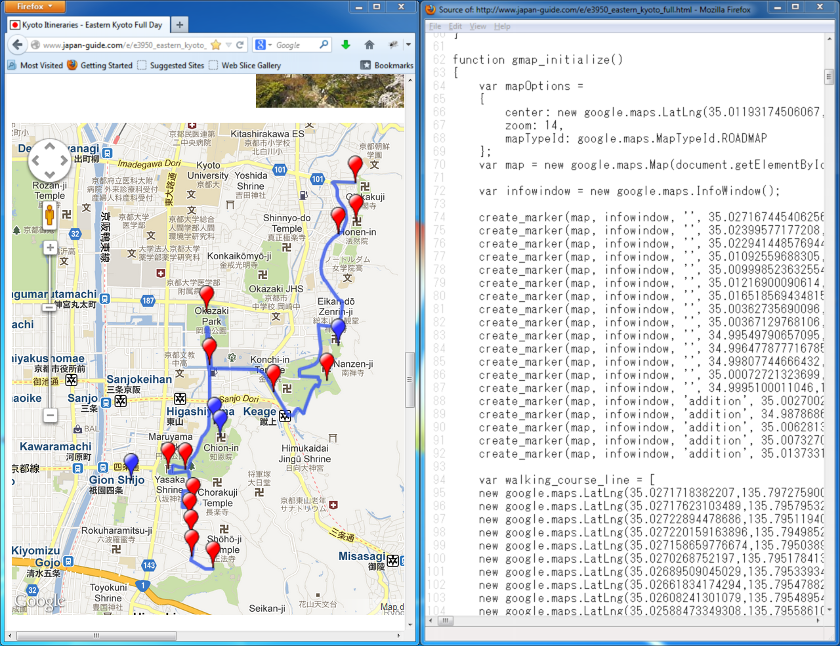This screenshot has height=646, width=840.
Task: Open a new tab with the plus button
Action: coord(179,25)
